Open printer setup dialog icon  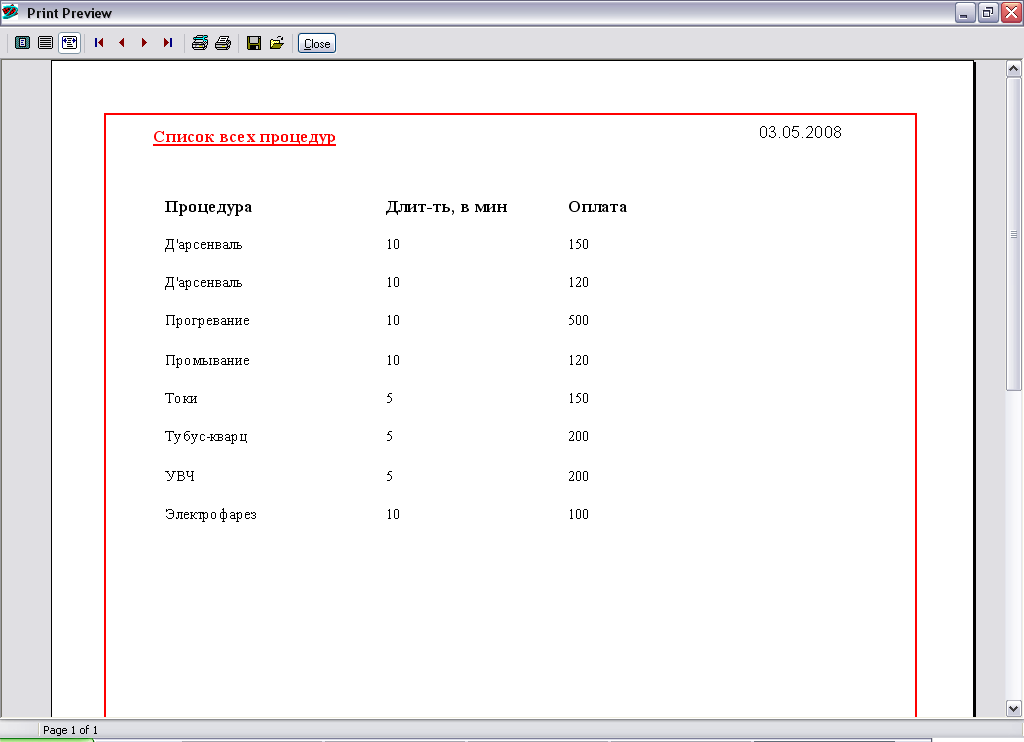[200, 43]
